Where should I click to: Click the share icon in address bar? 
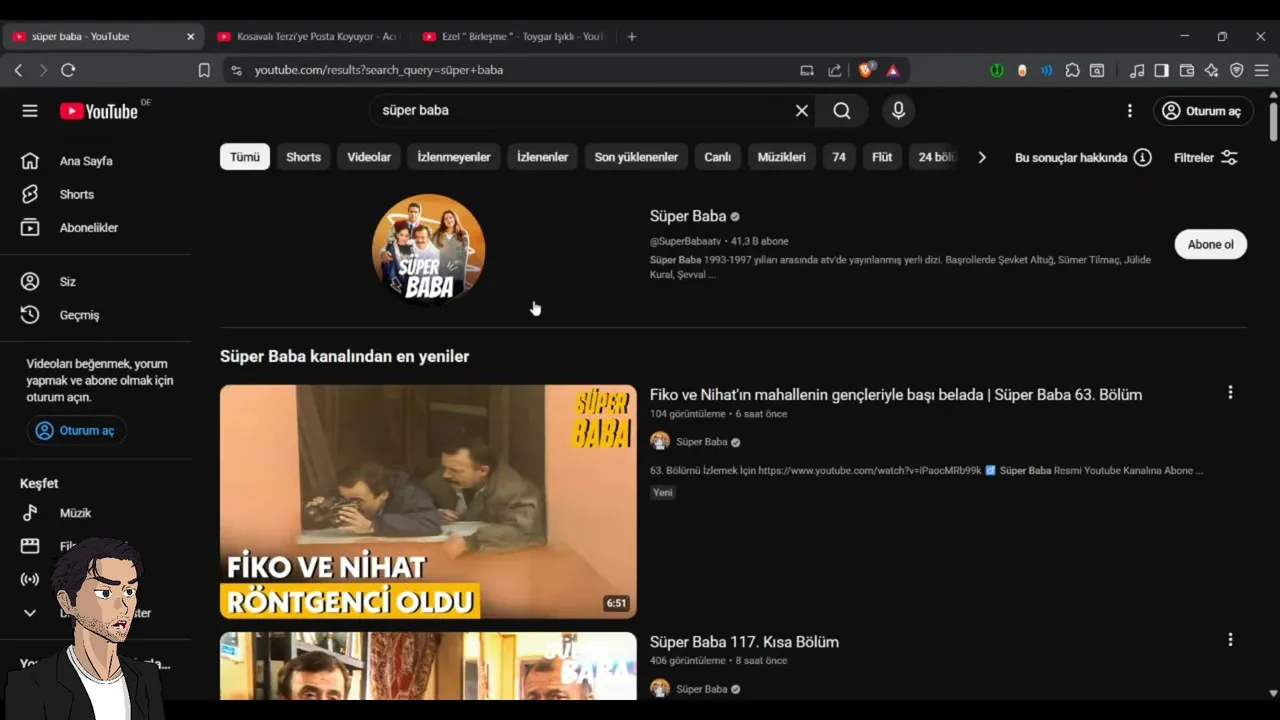834,70
